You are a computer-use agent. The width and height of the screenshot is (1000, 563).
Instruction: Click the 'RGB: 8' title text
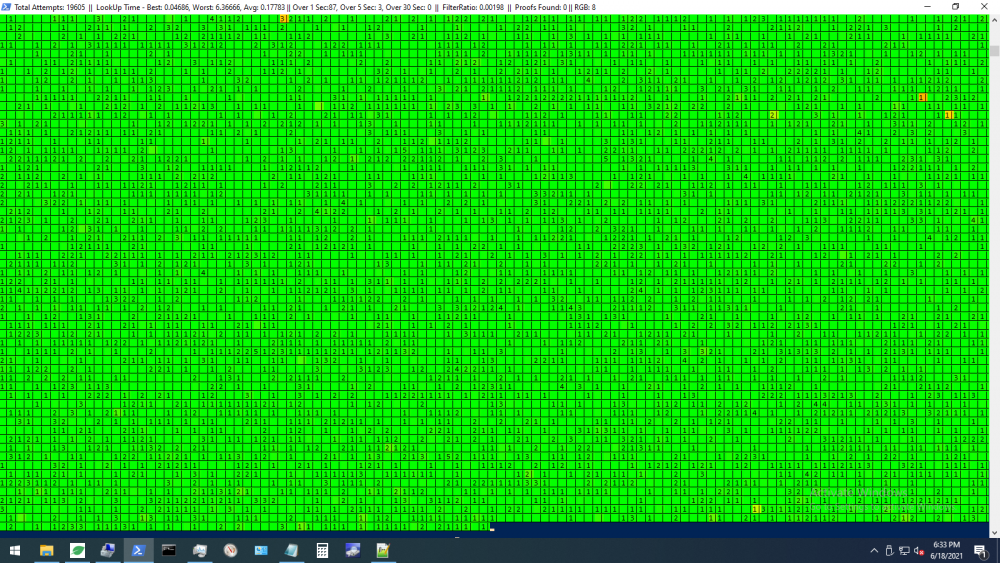585,8
